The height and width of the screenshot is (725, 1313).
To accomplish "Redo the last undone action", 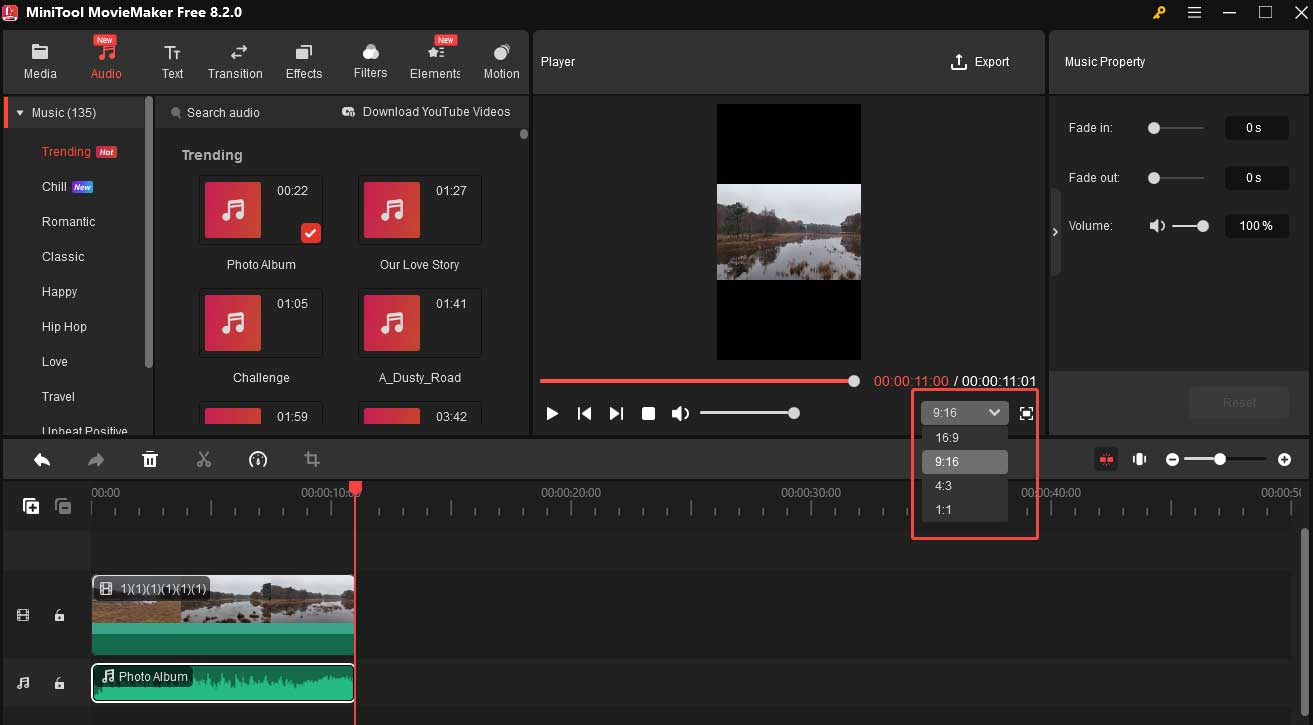I will [x=96, y=459].
